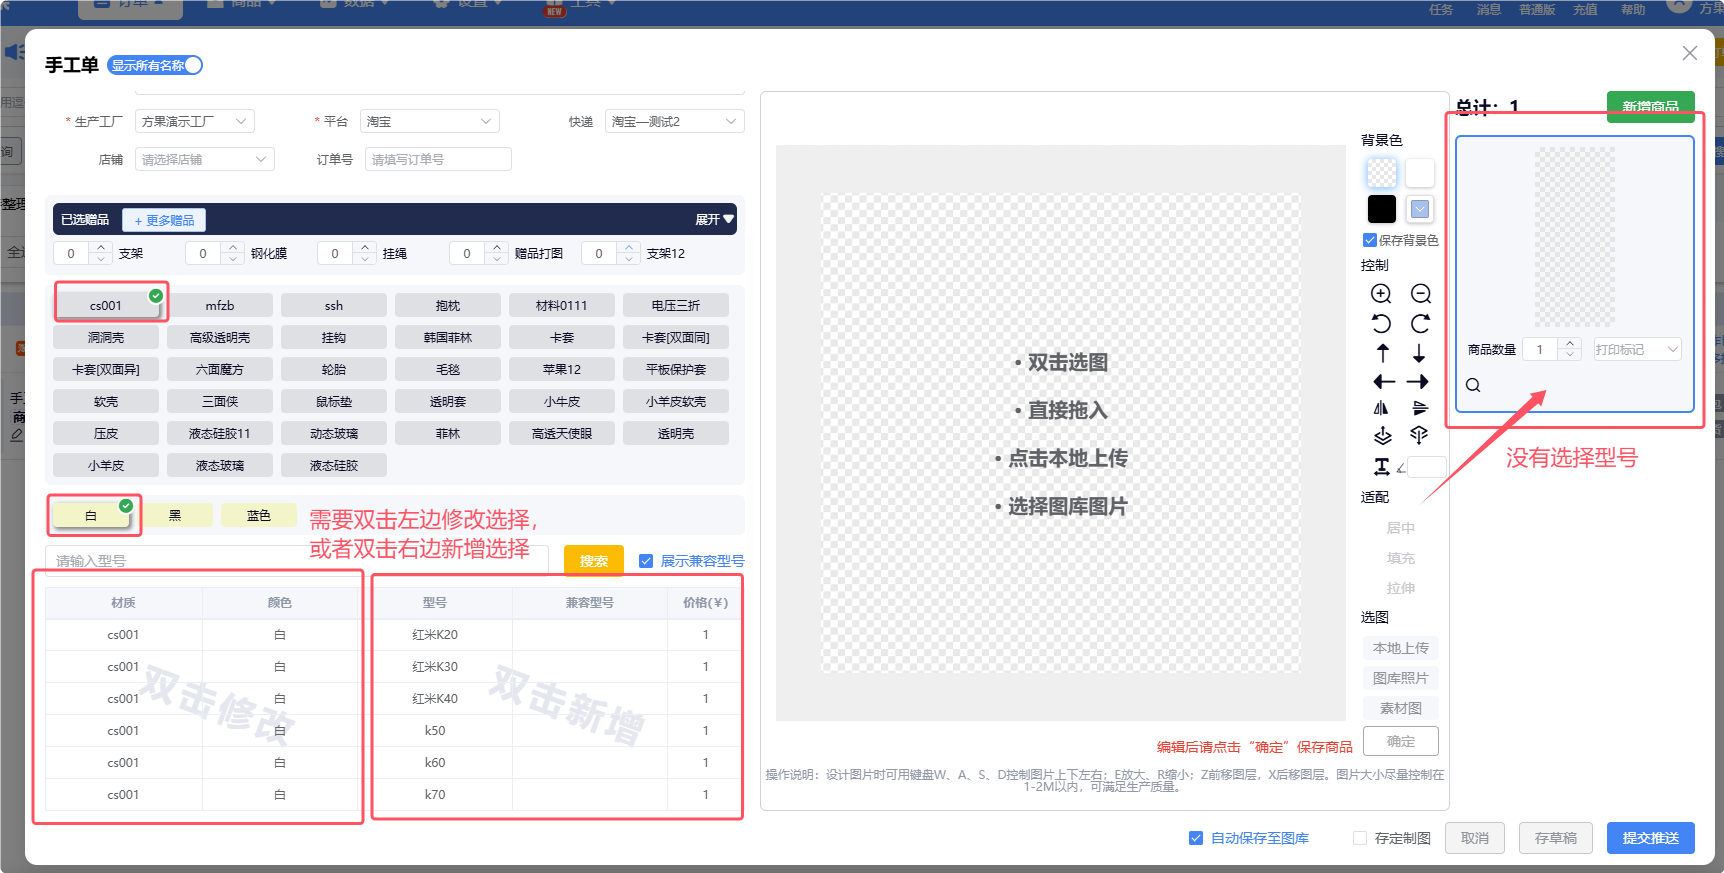Viewport: 1724px width, 873px height.
Task: Rotate the image counter-clockwise
Action: (x=1381, y=324)
